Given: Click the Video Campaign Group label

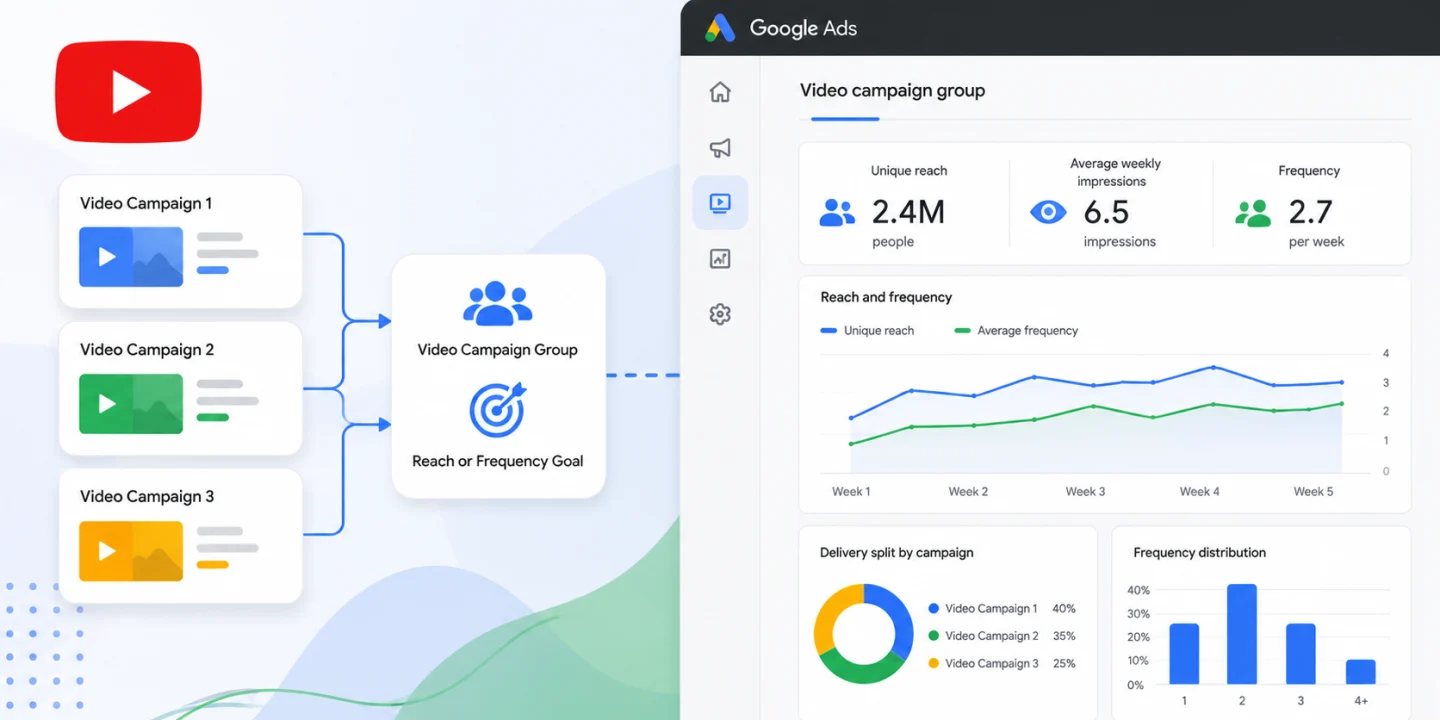Looking at the screenshot, I should coord(497,350).
